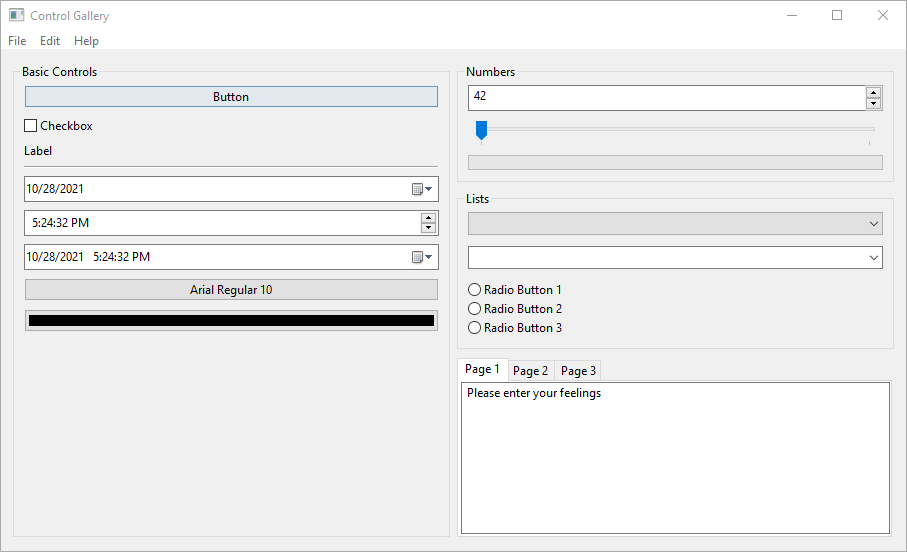The image size is (907, 552).
Task: Click the empty progress bar
Action: 675,163
